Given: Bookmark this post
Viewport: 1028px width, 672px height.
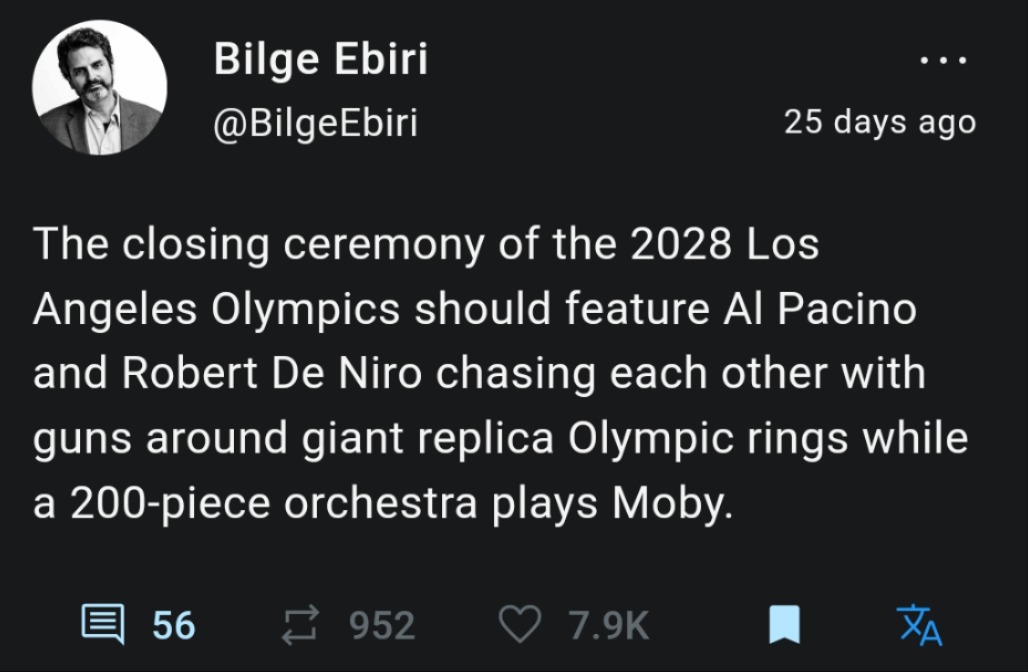Looking at the screenshot, I should point(784,626).
